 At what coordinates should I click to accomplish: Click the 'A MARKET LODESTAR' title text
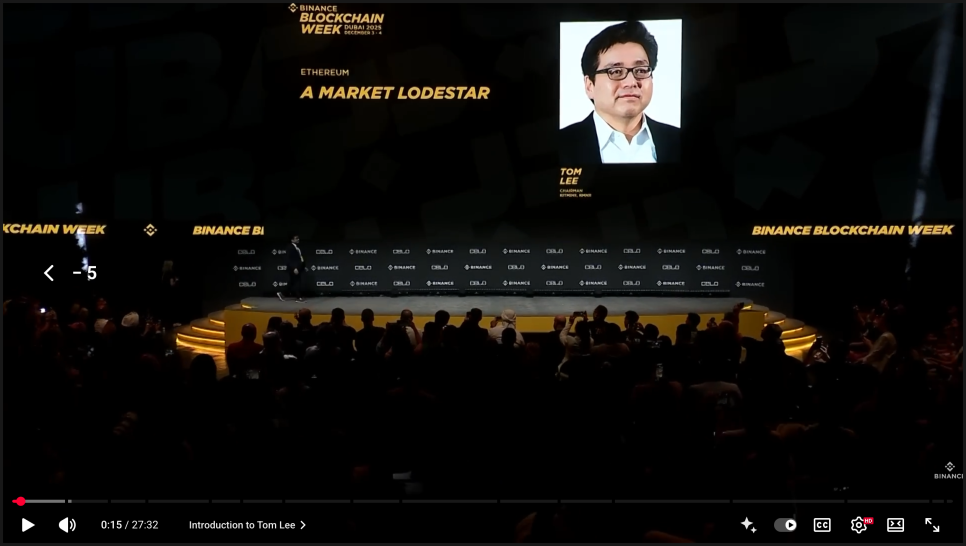pos(395,93)
